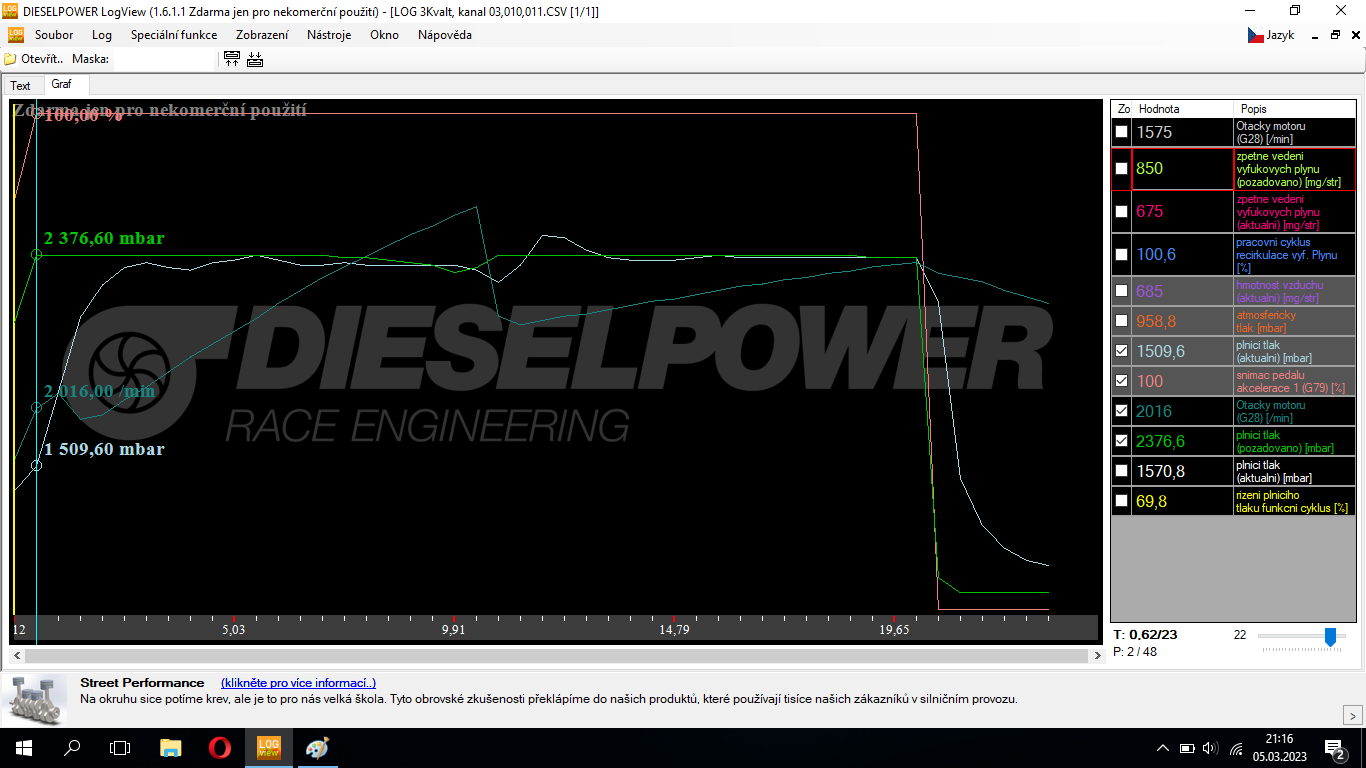Open the Jazyk language flag selector
The image size is (1366, 768).
click(1270, 35)
